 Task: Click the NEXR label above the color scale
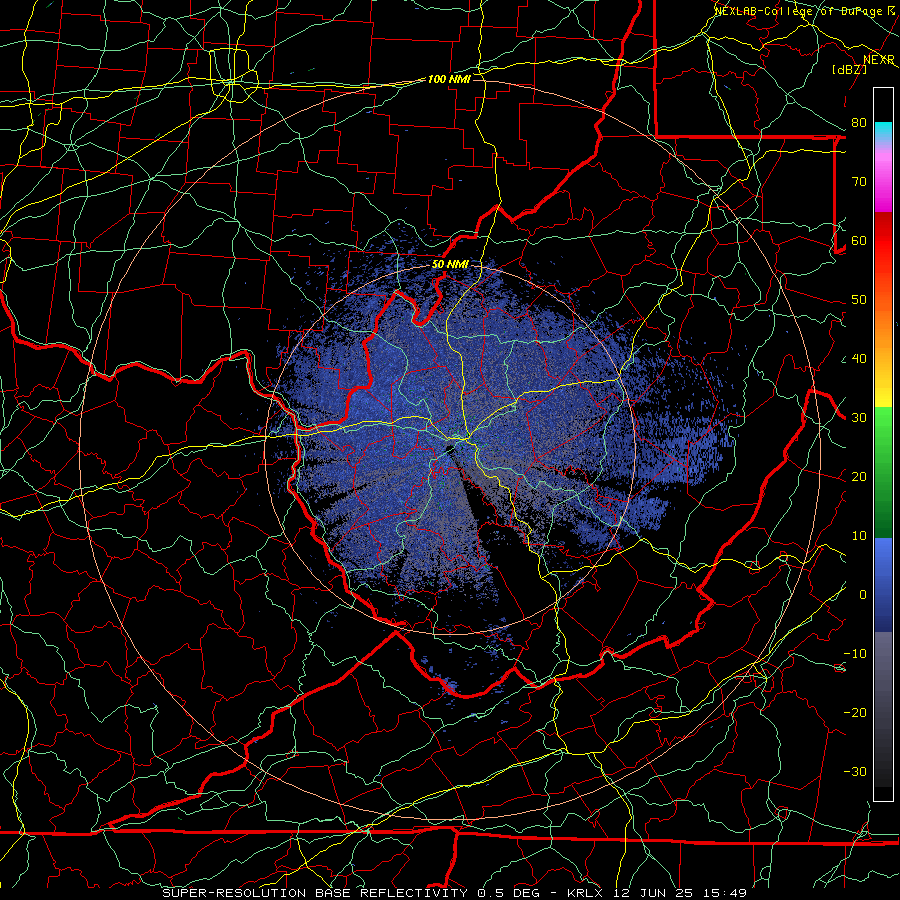(879, 59)
